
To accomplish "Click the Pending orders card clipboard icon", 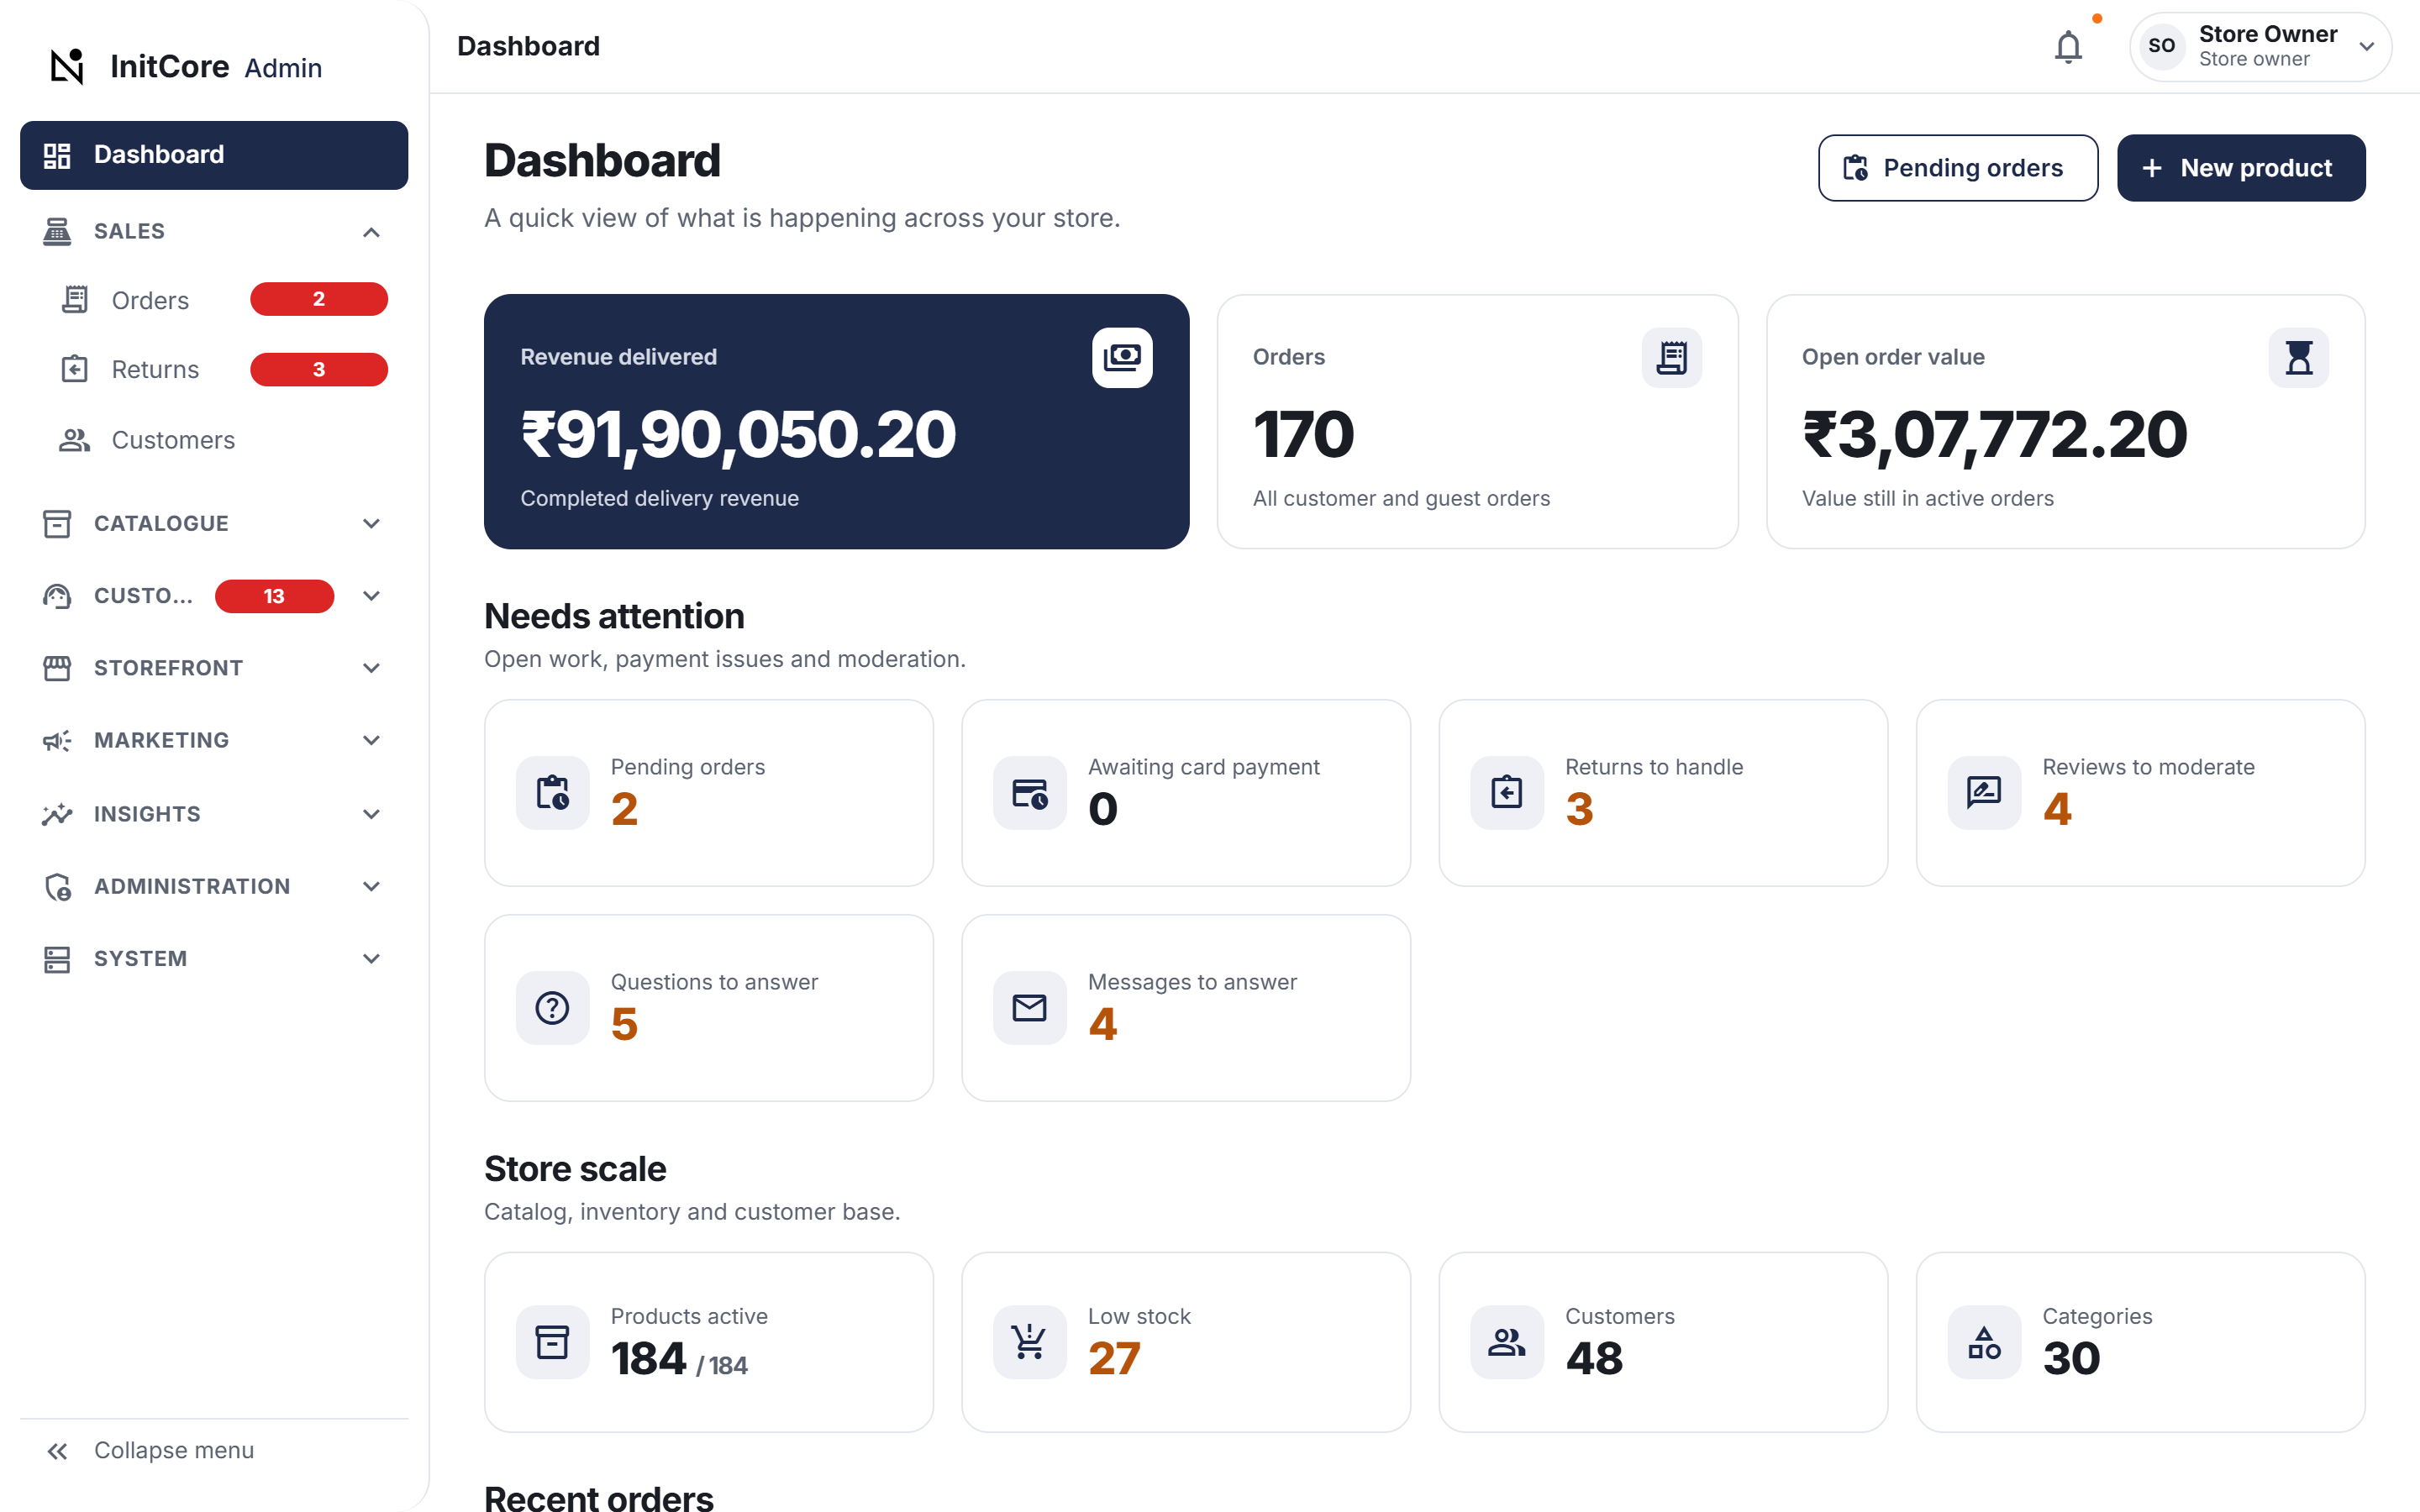I will (x=552, y=792).
